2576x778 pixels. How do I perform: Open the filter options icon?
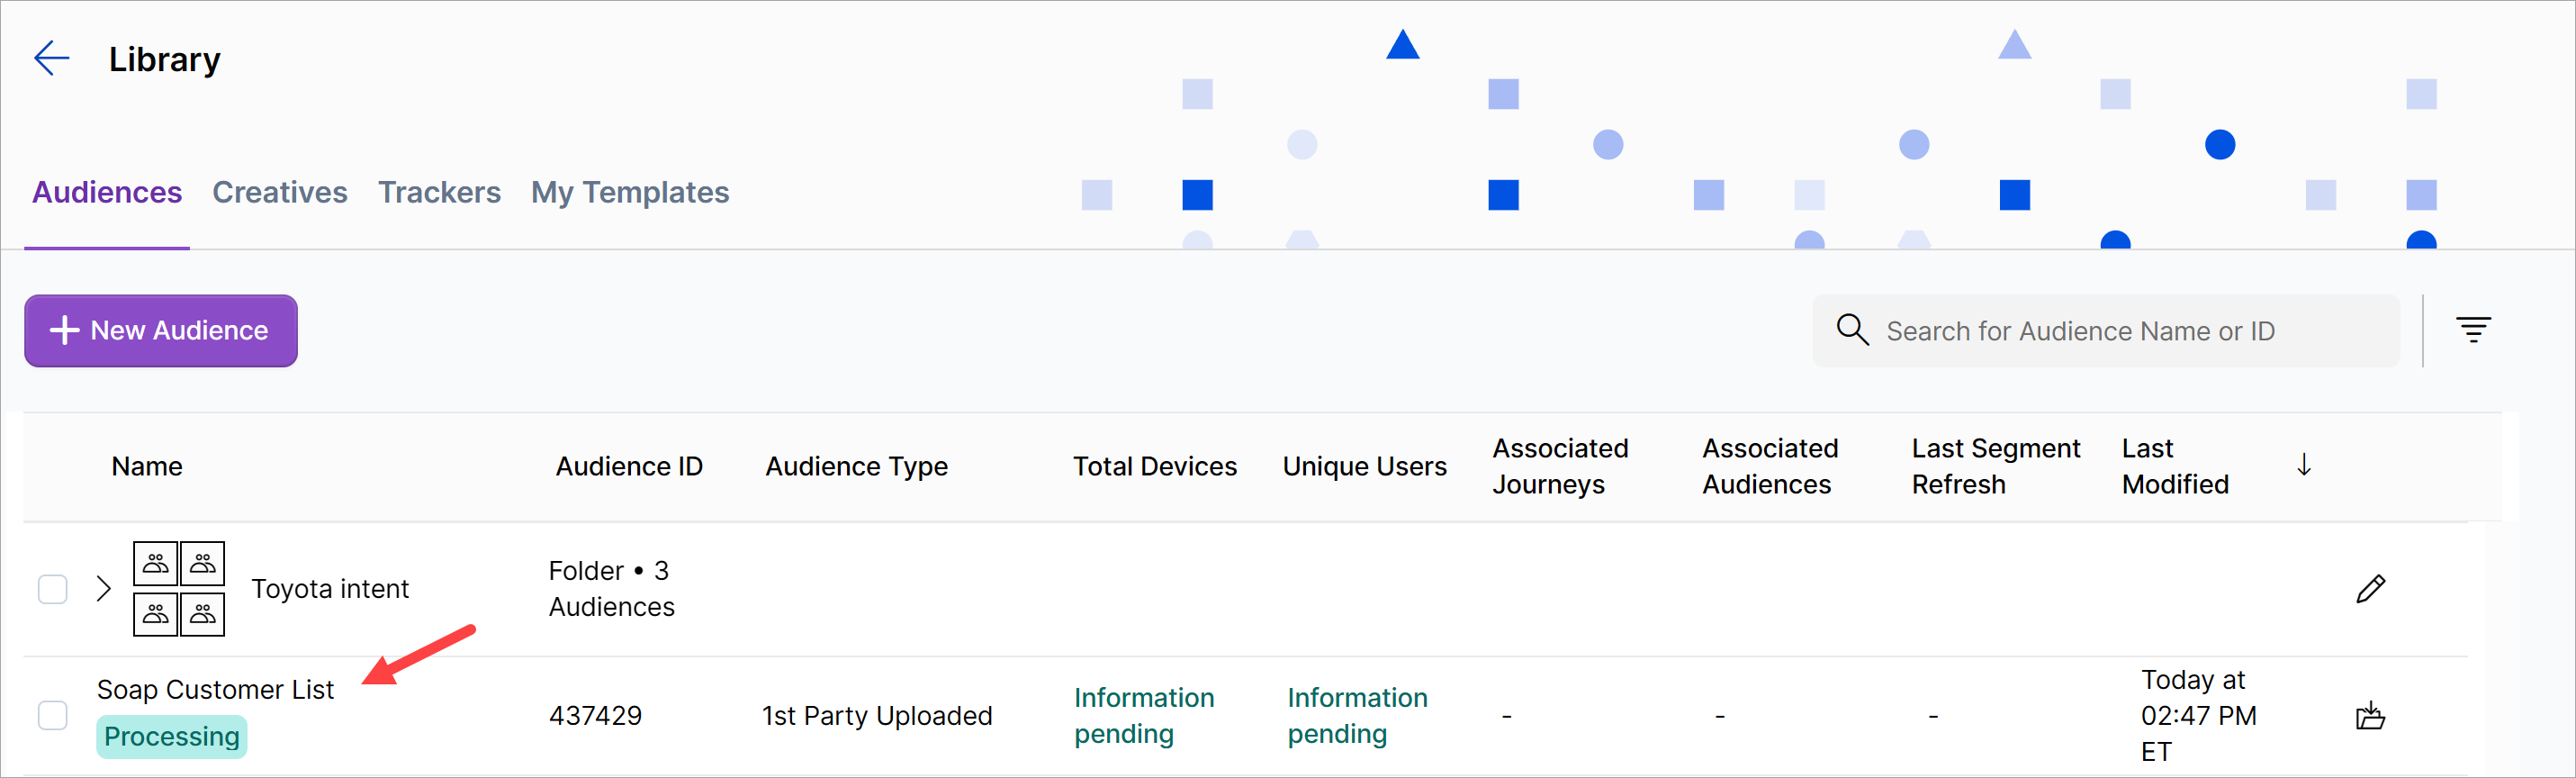(2472, 330)
